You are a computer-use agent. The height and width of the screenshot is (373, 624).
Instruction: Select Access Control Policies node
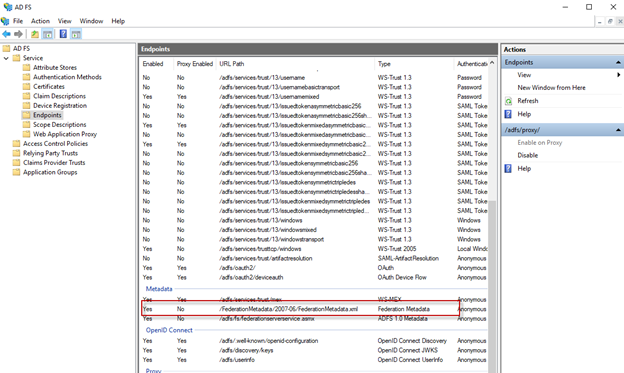point(55,144)
